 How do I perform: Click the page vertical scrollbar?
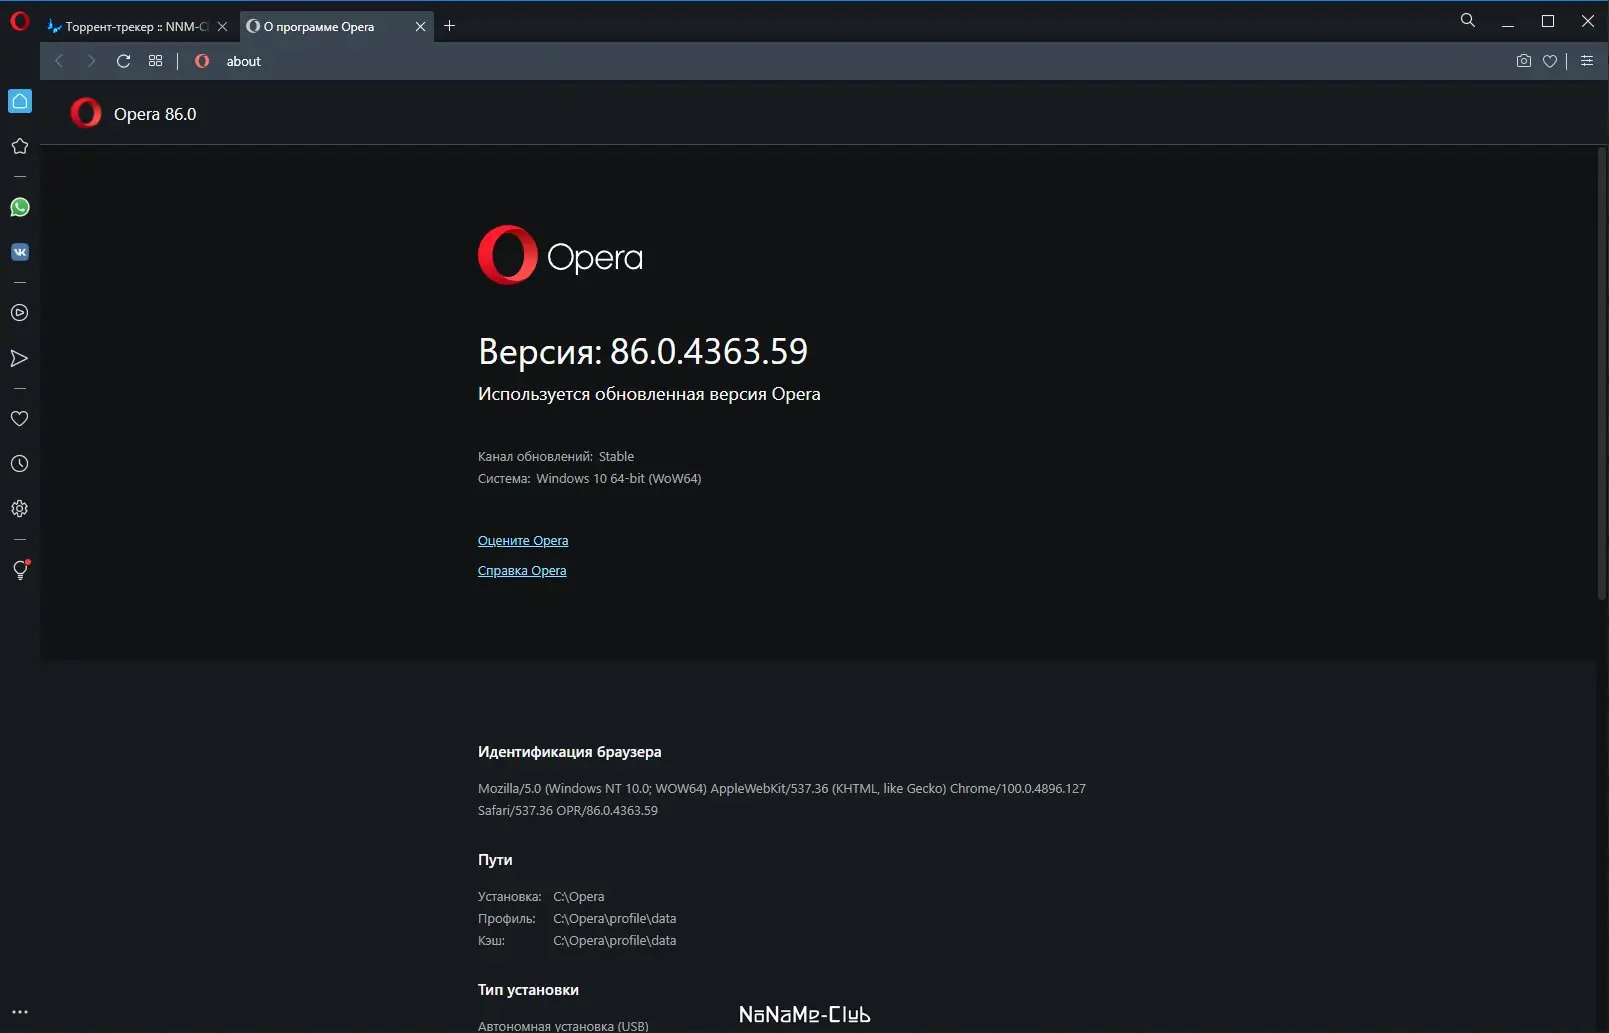[1601, 374]
